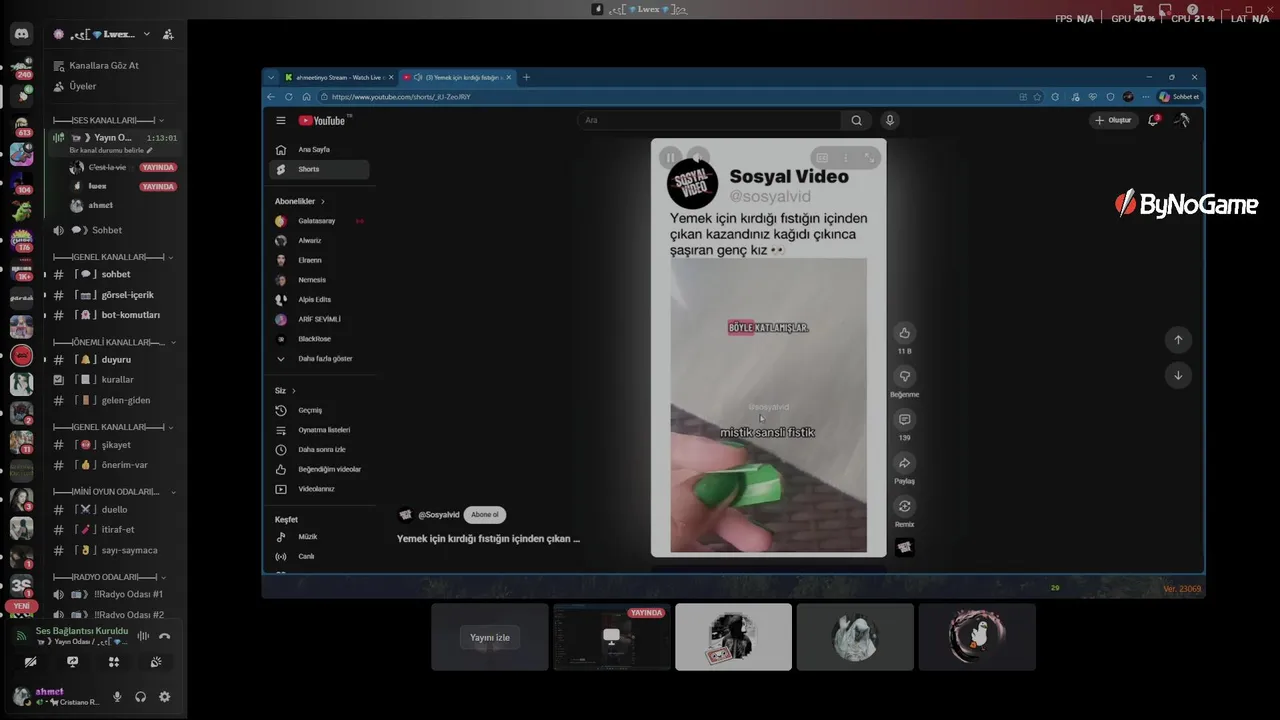Open the soundboard icon

(156, 662)
